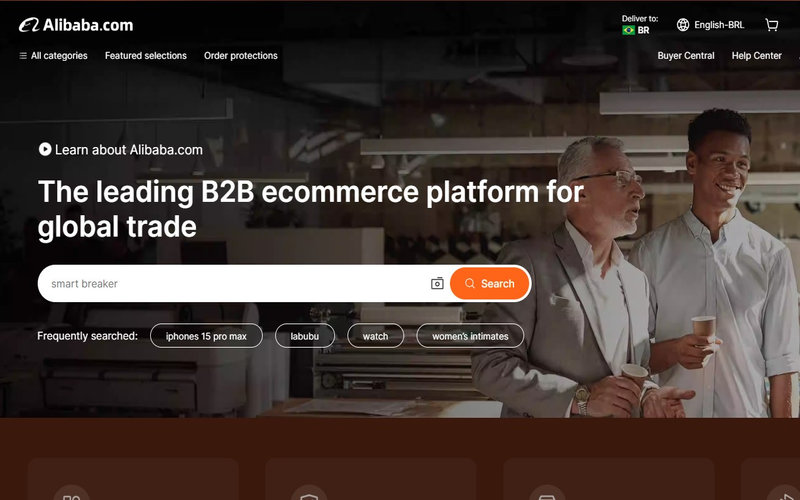Click the play icon beside Learn about Alibaba.com
Screen dimensions: 800x500
pos(45,149)
